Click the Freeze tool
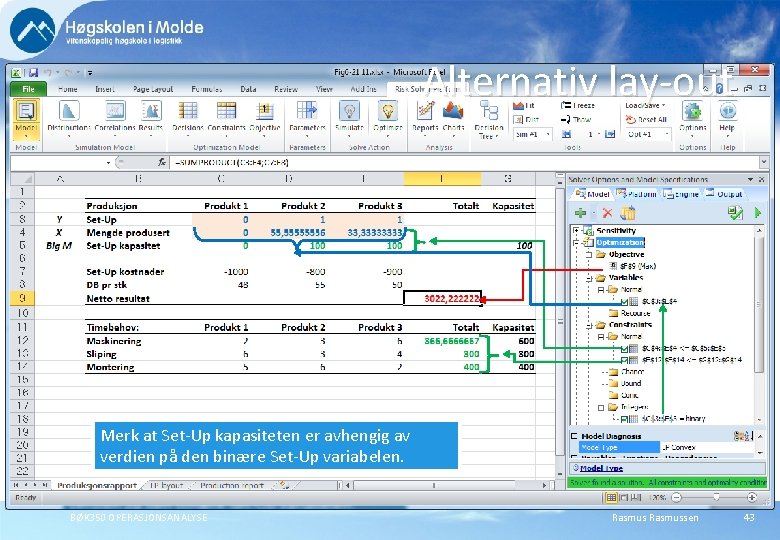Image resolution: width=780 pixels, height=540 pixels. point(578,105)
